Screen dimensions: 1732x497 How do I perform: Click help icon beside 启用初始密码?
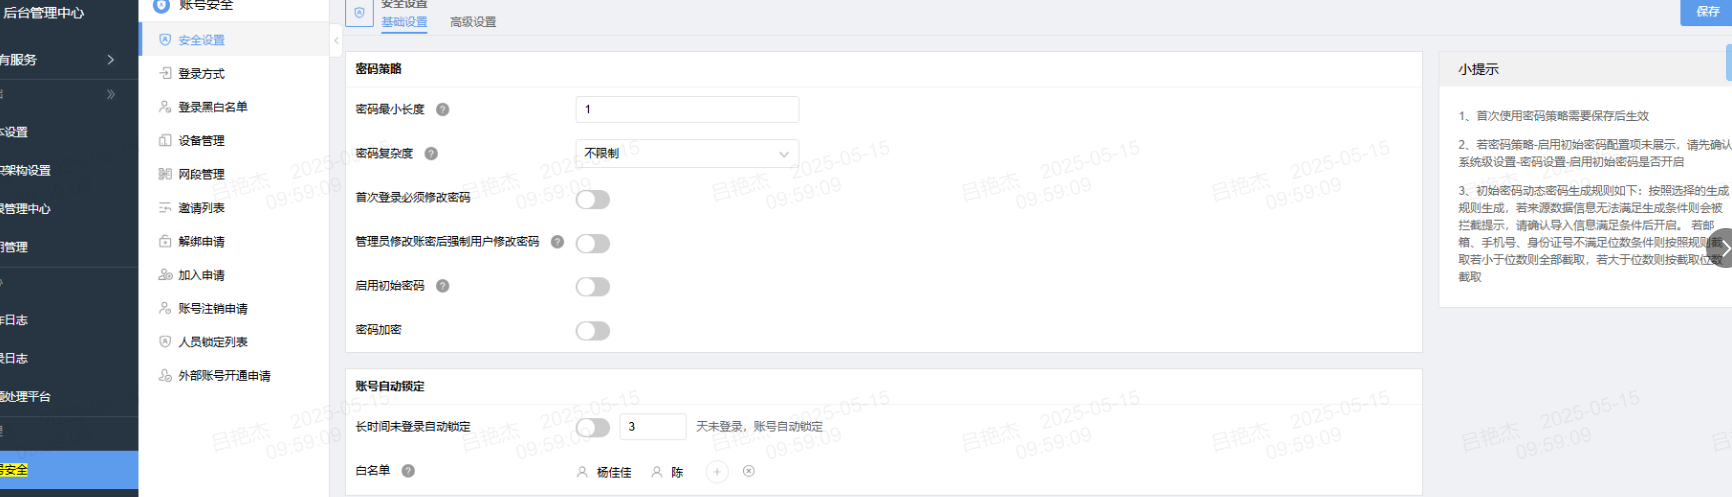pyautogui.click(x=443, y=286)
